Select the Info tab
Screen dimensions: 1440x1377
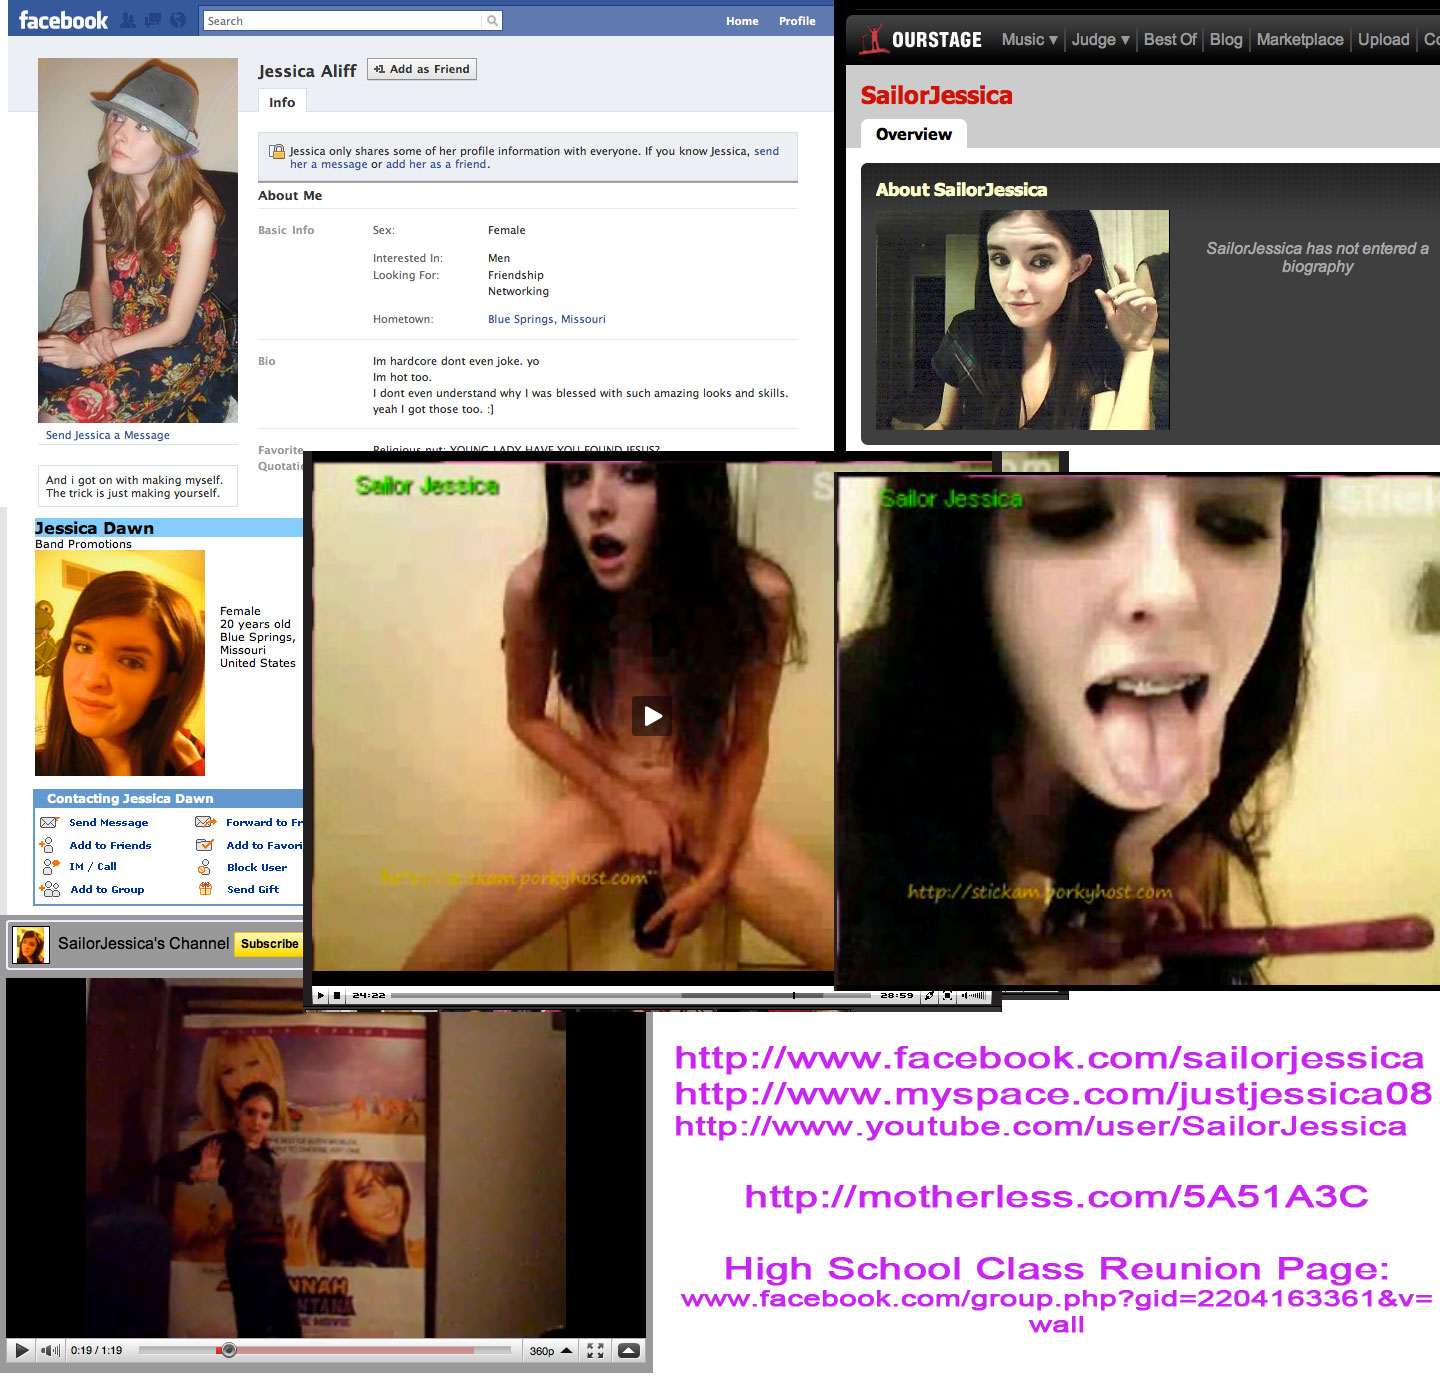point(282,102)
